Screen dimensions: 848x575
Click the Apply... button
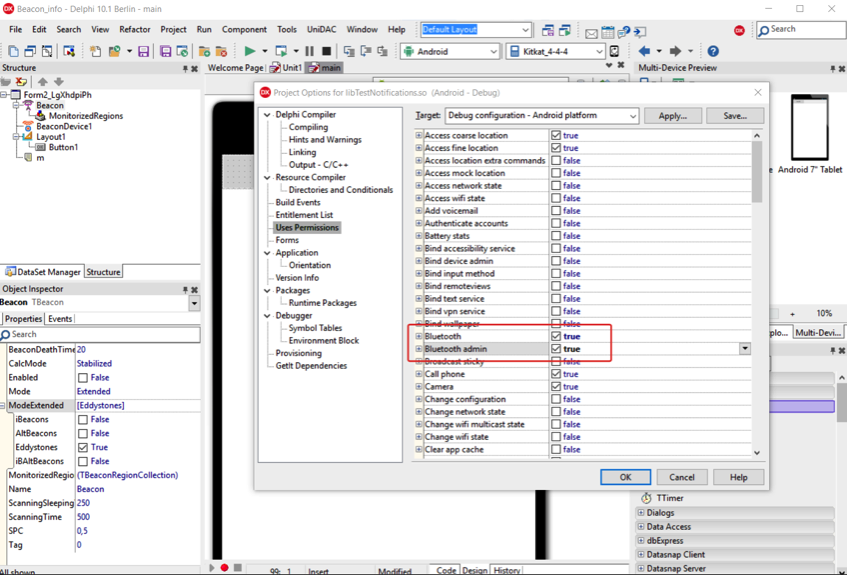tap(672, 116)
